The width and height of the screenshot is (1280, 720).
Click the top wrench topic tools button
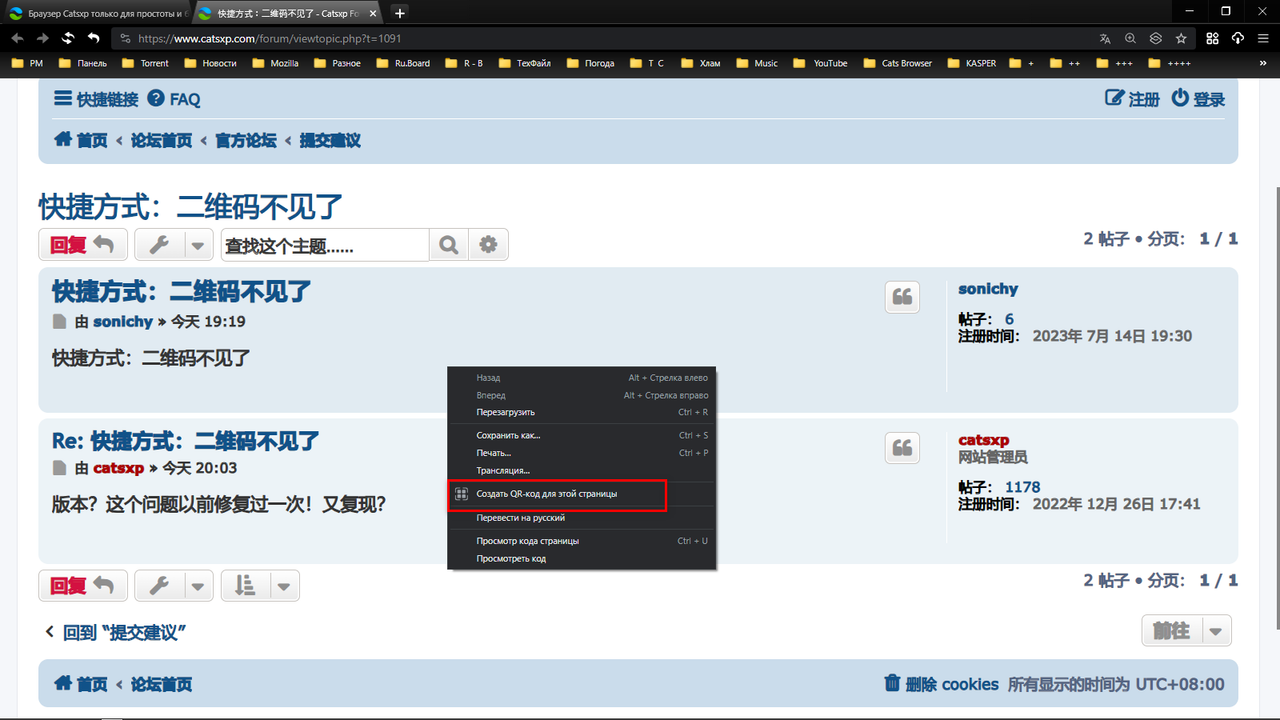tap(174, 245)
